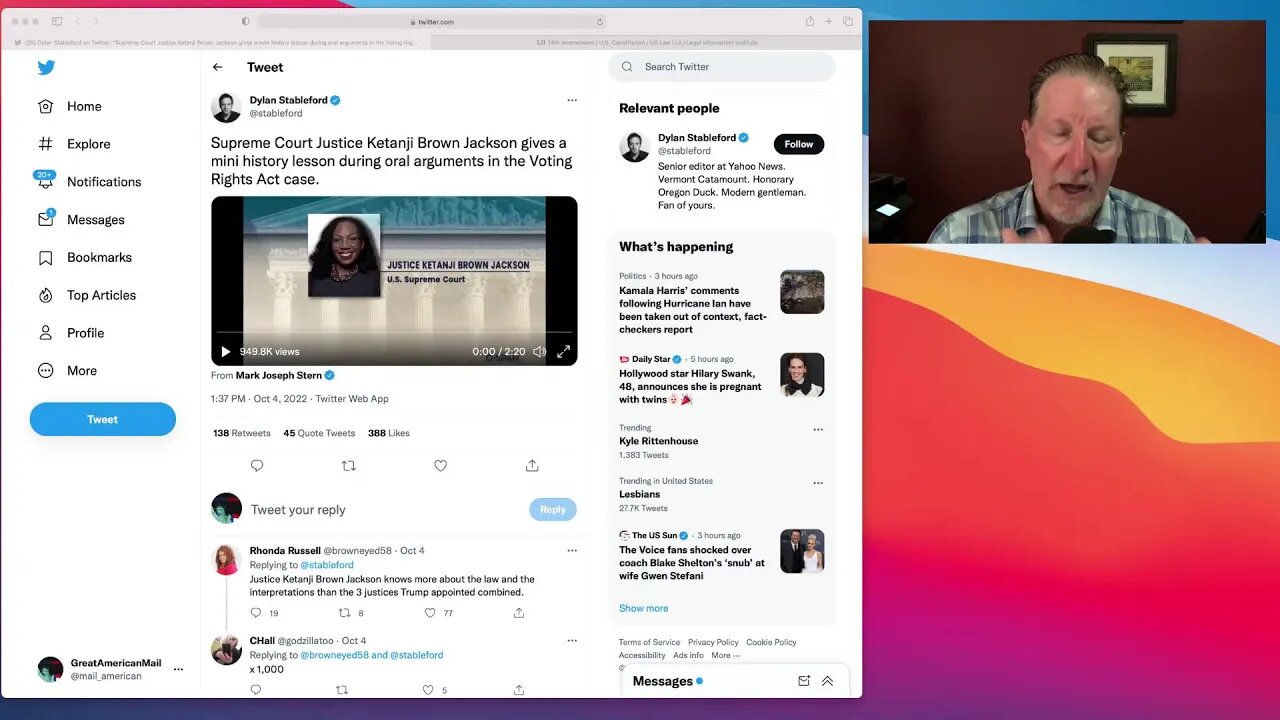Retweet Rhonda Russell's reply
This screenshot has width=1280, height=720.
coord(344,613)
